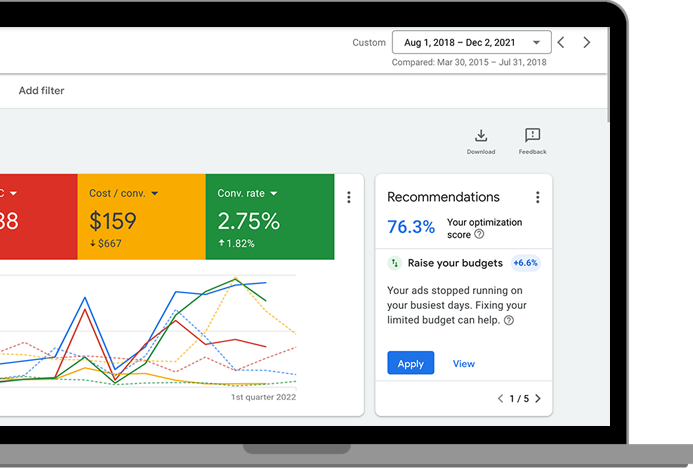The height and width of the screenshot is (469, 693).
Task: Expand the Cost / conv. metric dropdown
Action: pyautogui.click(x=154, y=193)
